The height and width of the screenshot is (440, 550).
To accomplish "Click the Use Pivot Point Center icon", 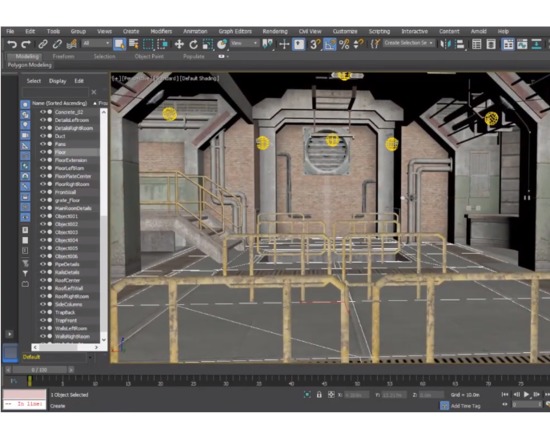I will click(268, 44).
